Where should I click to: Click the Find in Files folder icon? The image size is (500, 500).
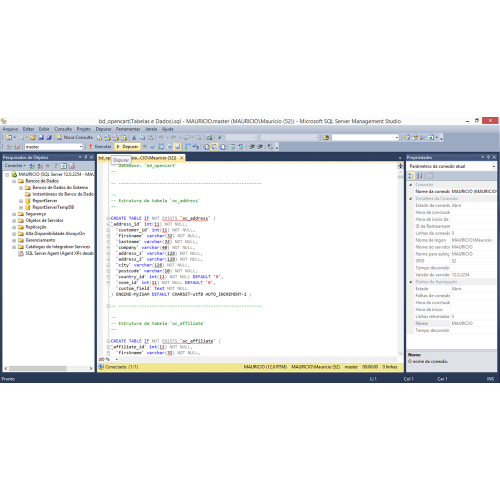326,137
